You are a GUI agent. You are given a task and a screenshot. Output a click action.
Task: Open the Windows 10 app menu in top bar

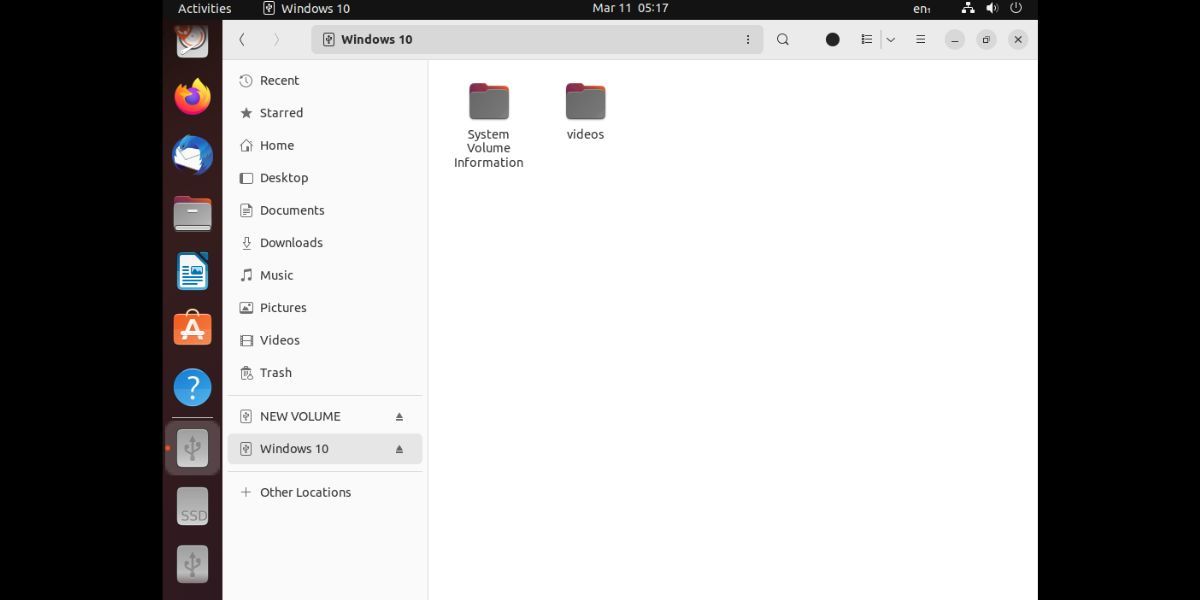click(x=307, y=9)
